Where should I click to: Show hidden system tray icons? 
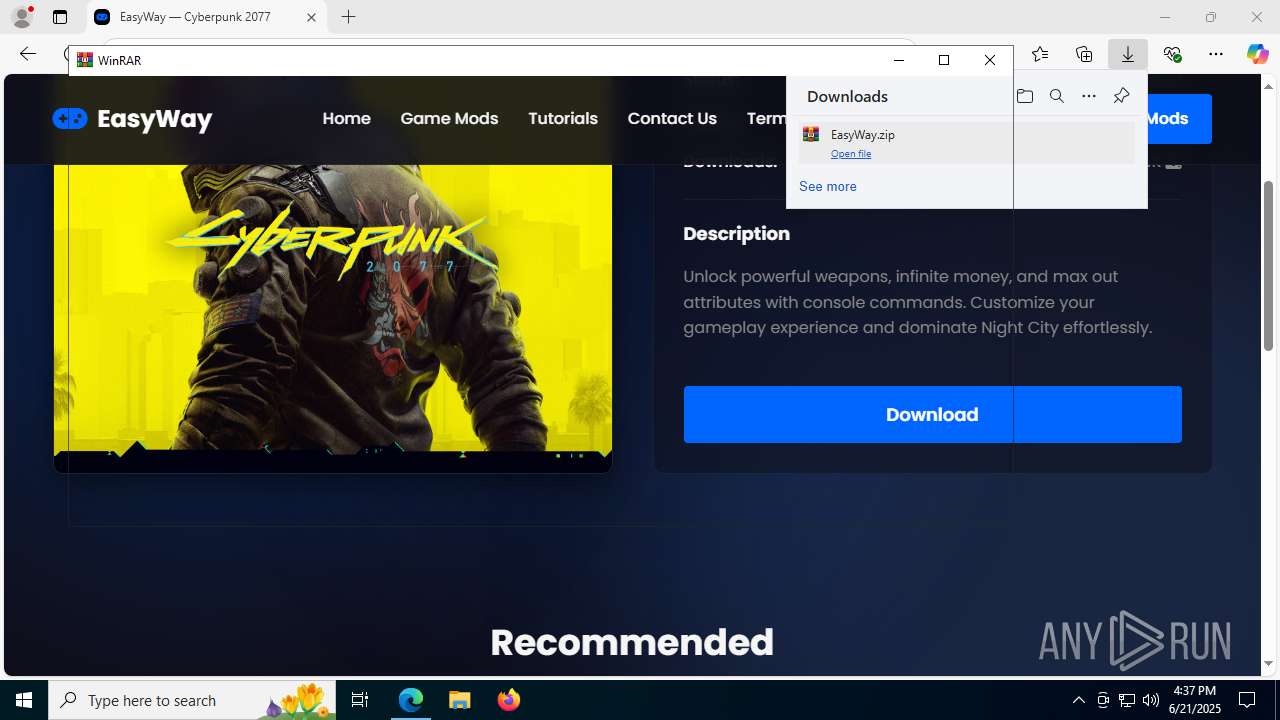(x=1078, y=700)
